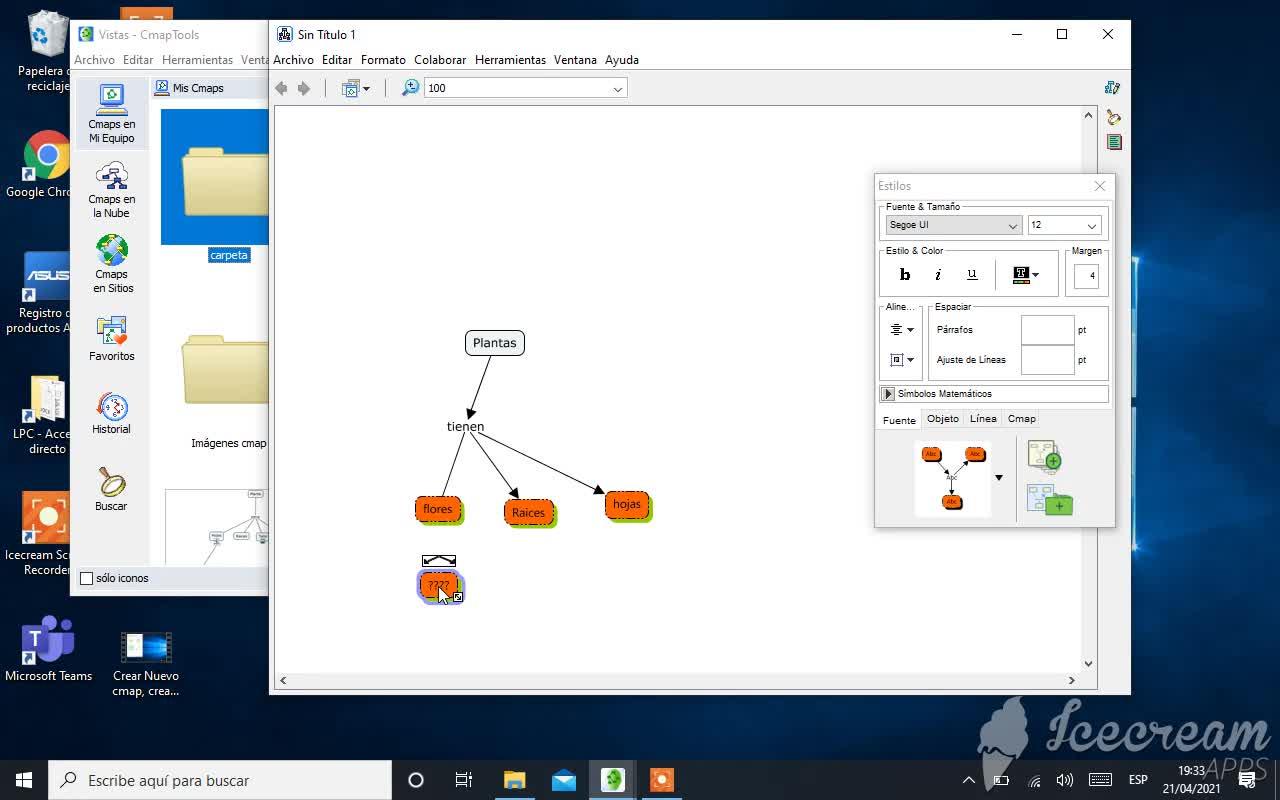Screen dimensions: 1280x800
Task: Select the Plantas concept node
Action: click(494, 343)
